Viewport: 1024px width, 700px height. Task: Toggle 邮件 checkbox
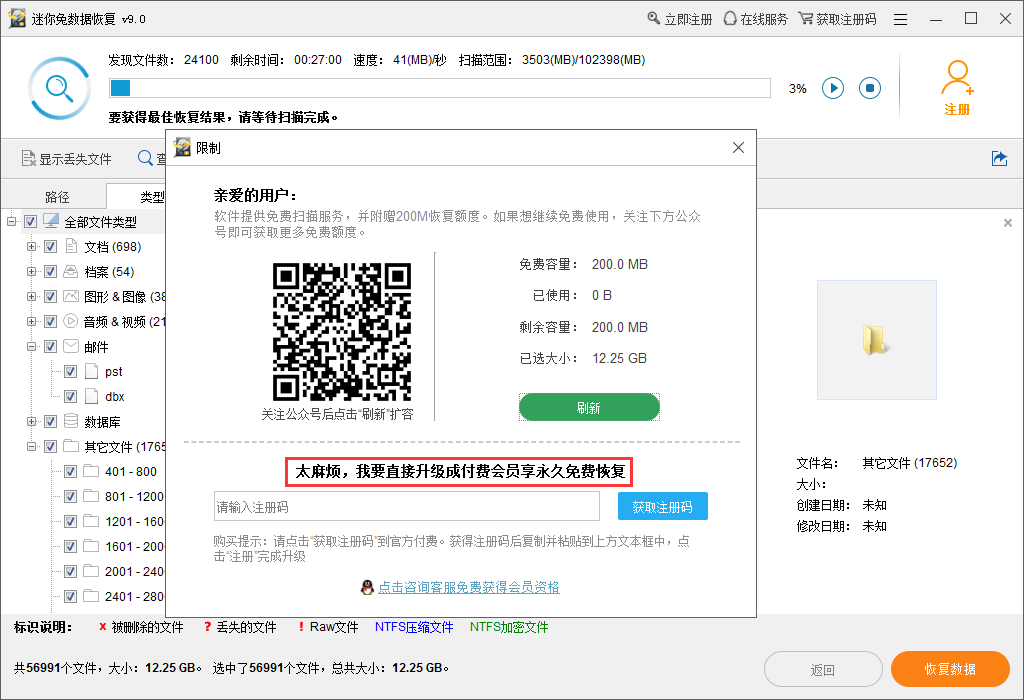click(50, 346)
